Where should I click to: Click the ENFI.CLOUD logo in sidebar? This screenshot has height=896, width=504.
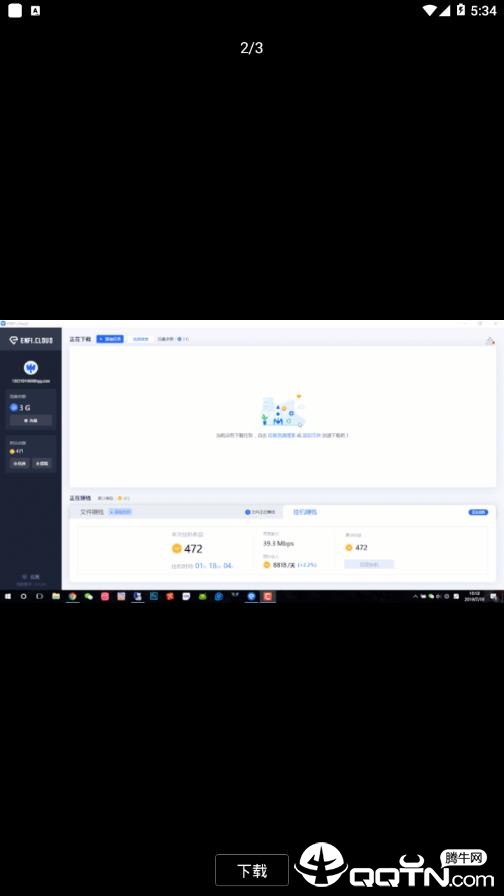tap(31, 340)
